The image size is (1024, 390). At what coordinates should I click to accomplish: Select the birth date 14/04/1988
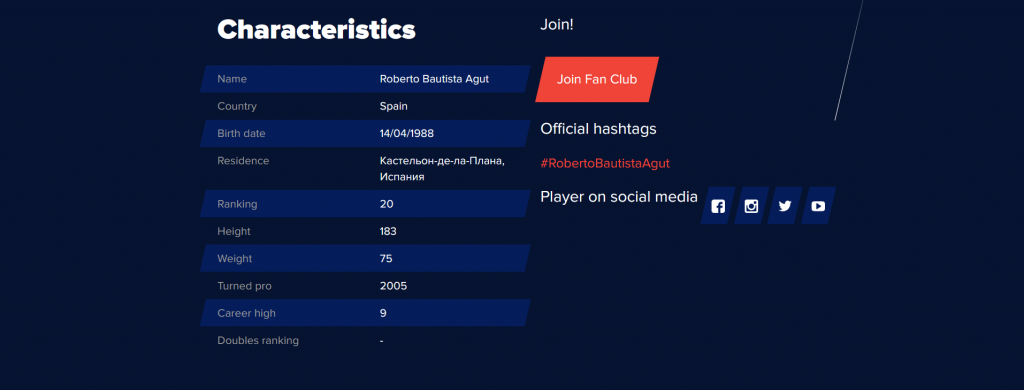click(407, 133)
